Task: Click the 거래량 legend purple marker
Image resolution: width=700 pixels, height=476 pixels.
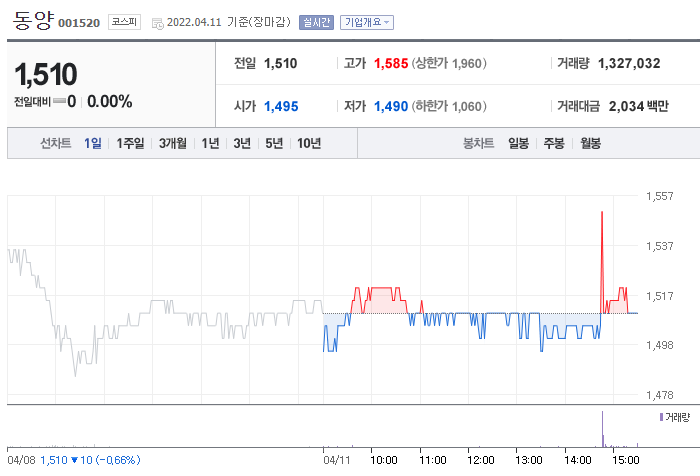Action: point(662,417)
